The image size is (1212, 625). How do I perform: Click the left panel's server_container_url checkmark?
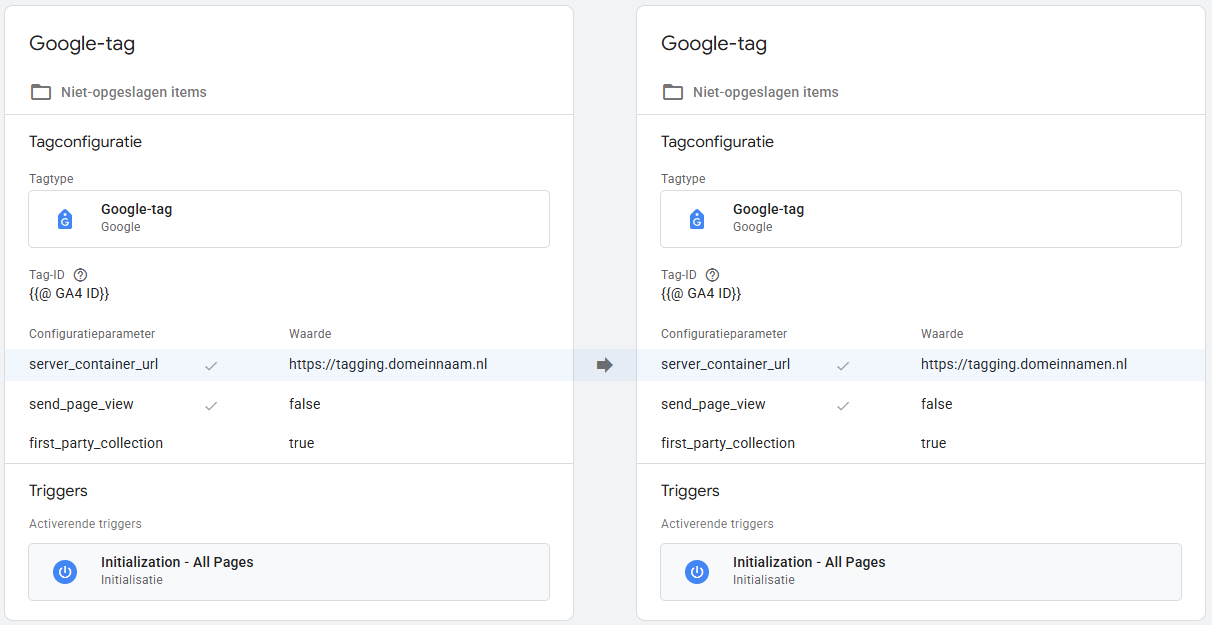coord(211,366)
